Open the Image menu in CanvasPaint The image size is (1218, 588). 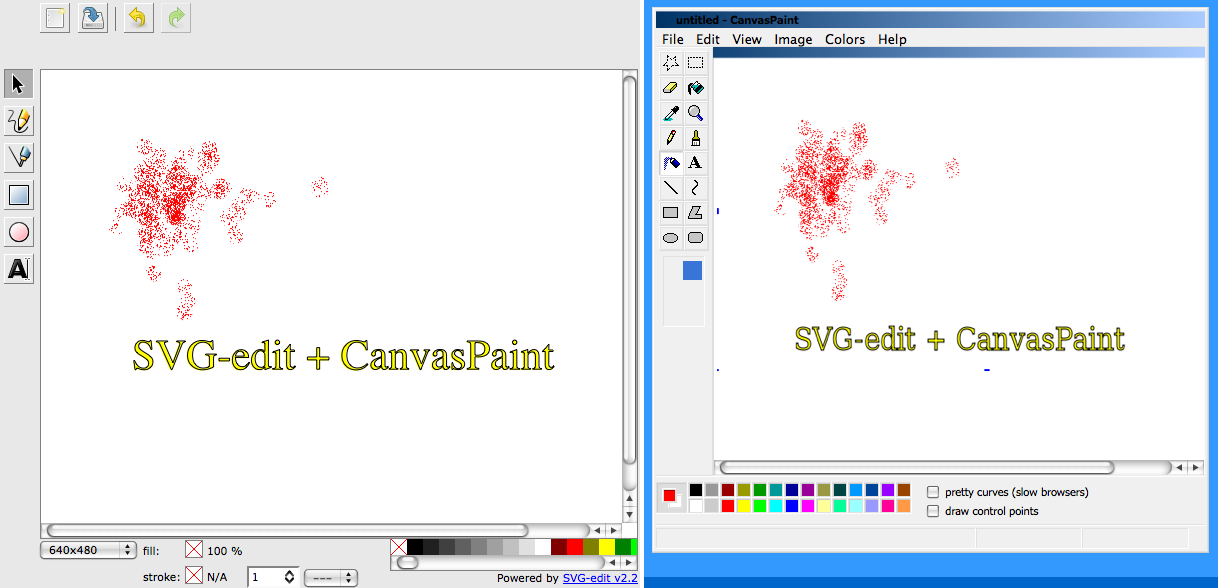[x=793, y=39]
